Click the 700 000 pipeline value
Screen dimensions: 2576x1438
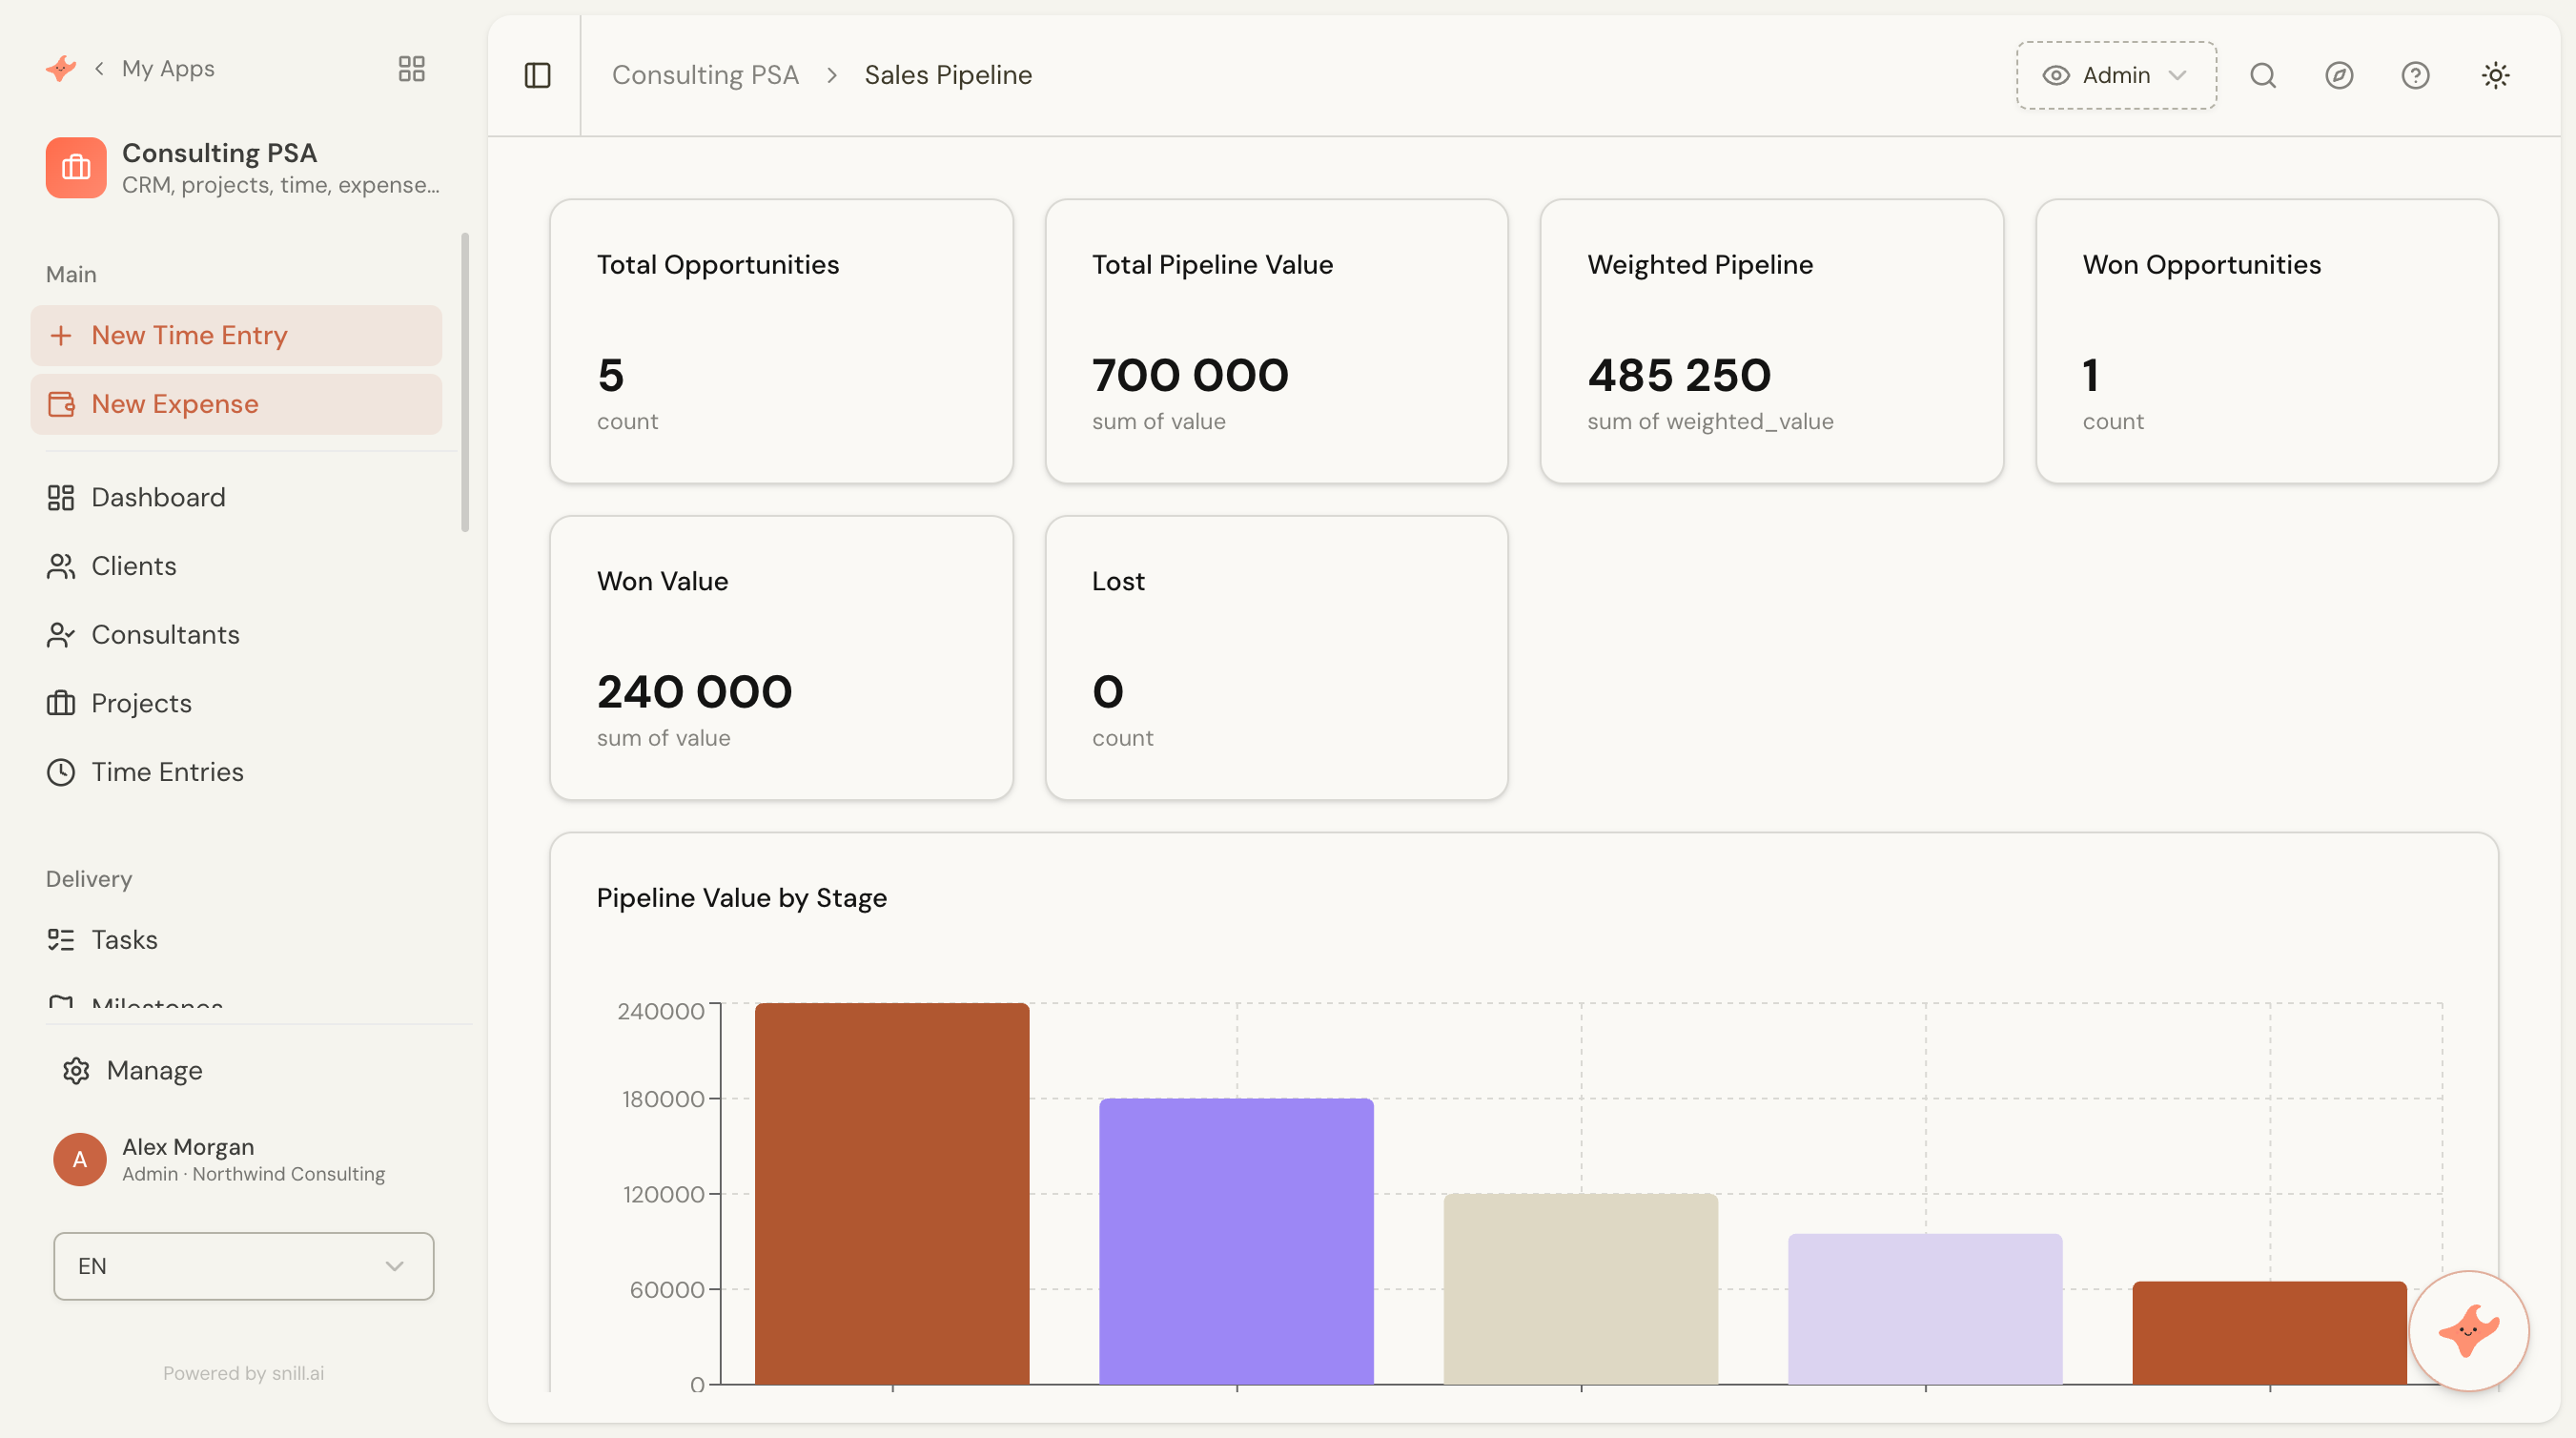1190,375
